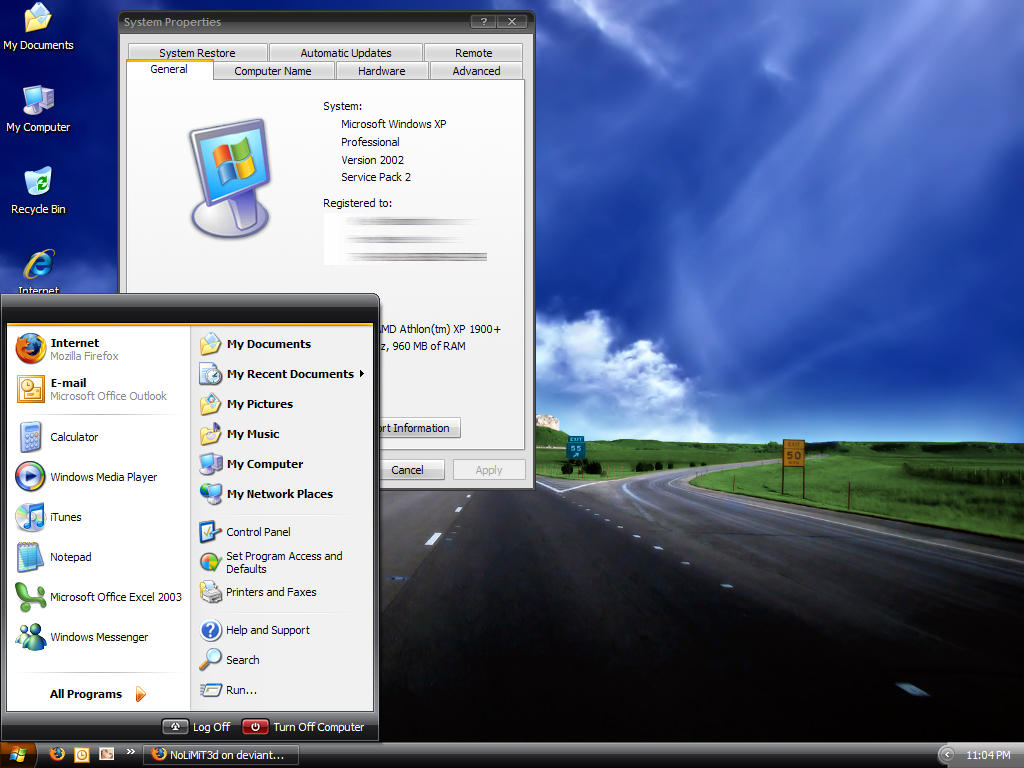Image resolution: width=1024 pixels, height=768 pixels.
Task: Select the My Computer desktop icon
Action: (39, 109)
